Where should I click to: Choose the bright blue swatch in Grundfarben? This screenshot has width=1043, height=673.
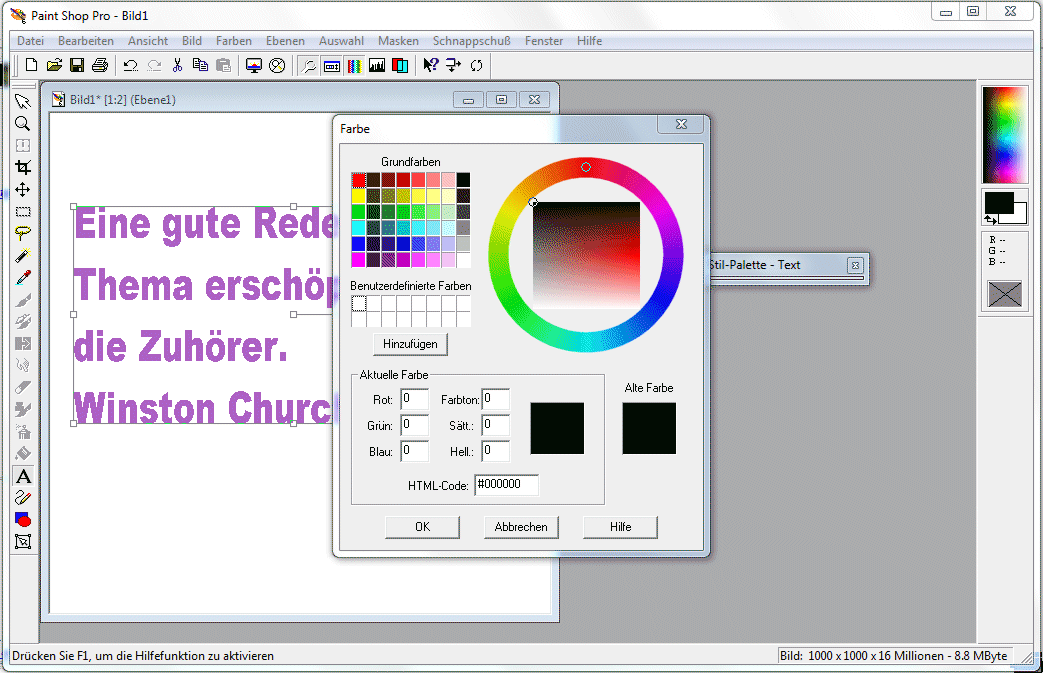tap(359, 243)
